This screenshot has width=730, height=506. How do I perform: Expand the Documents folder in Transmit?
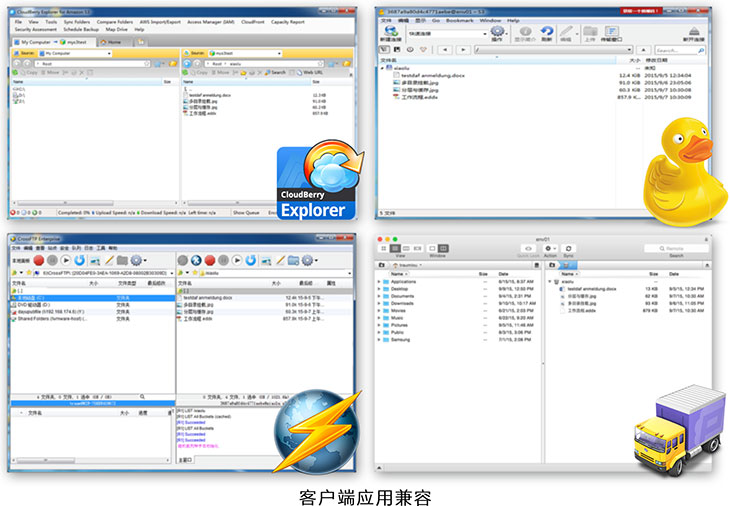[x=379, y=296]
